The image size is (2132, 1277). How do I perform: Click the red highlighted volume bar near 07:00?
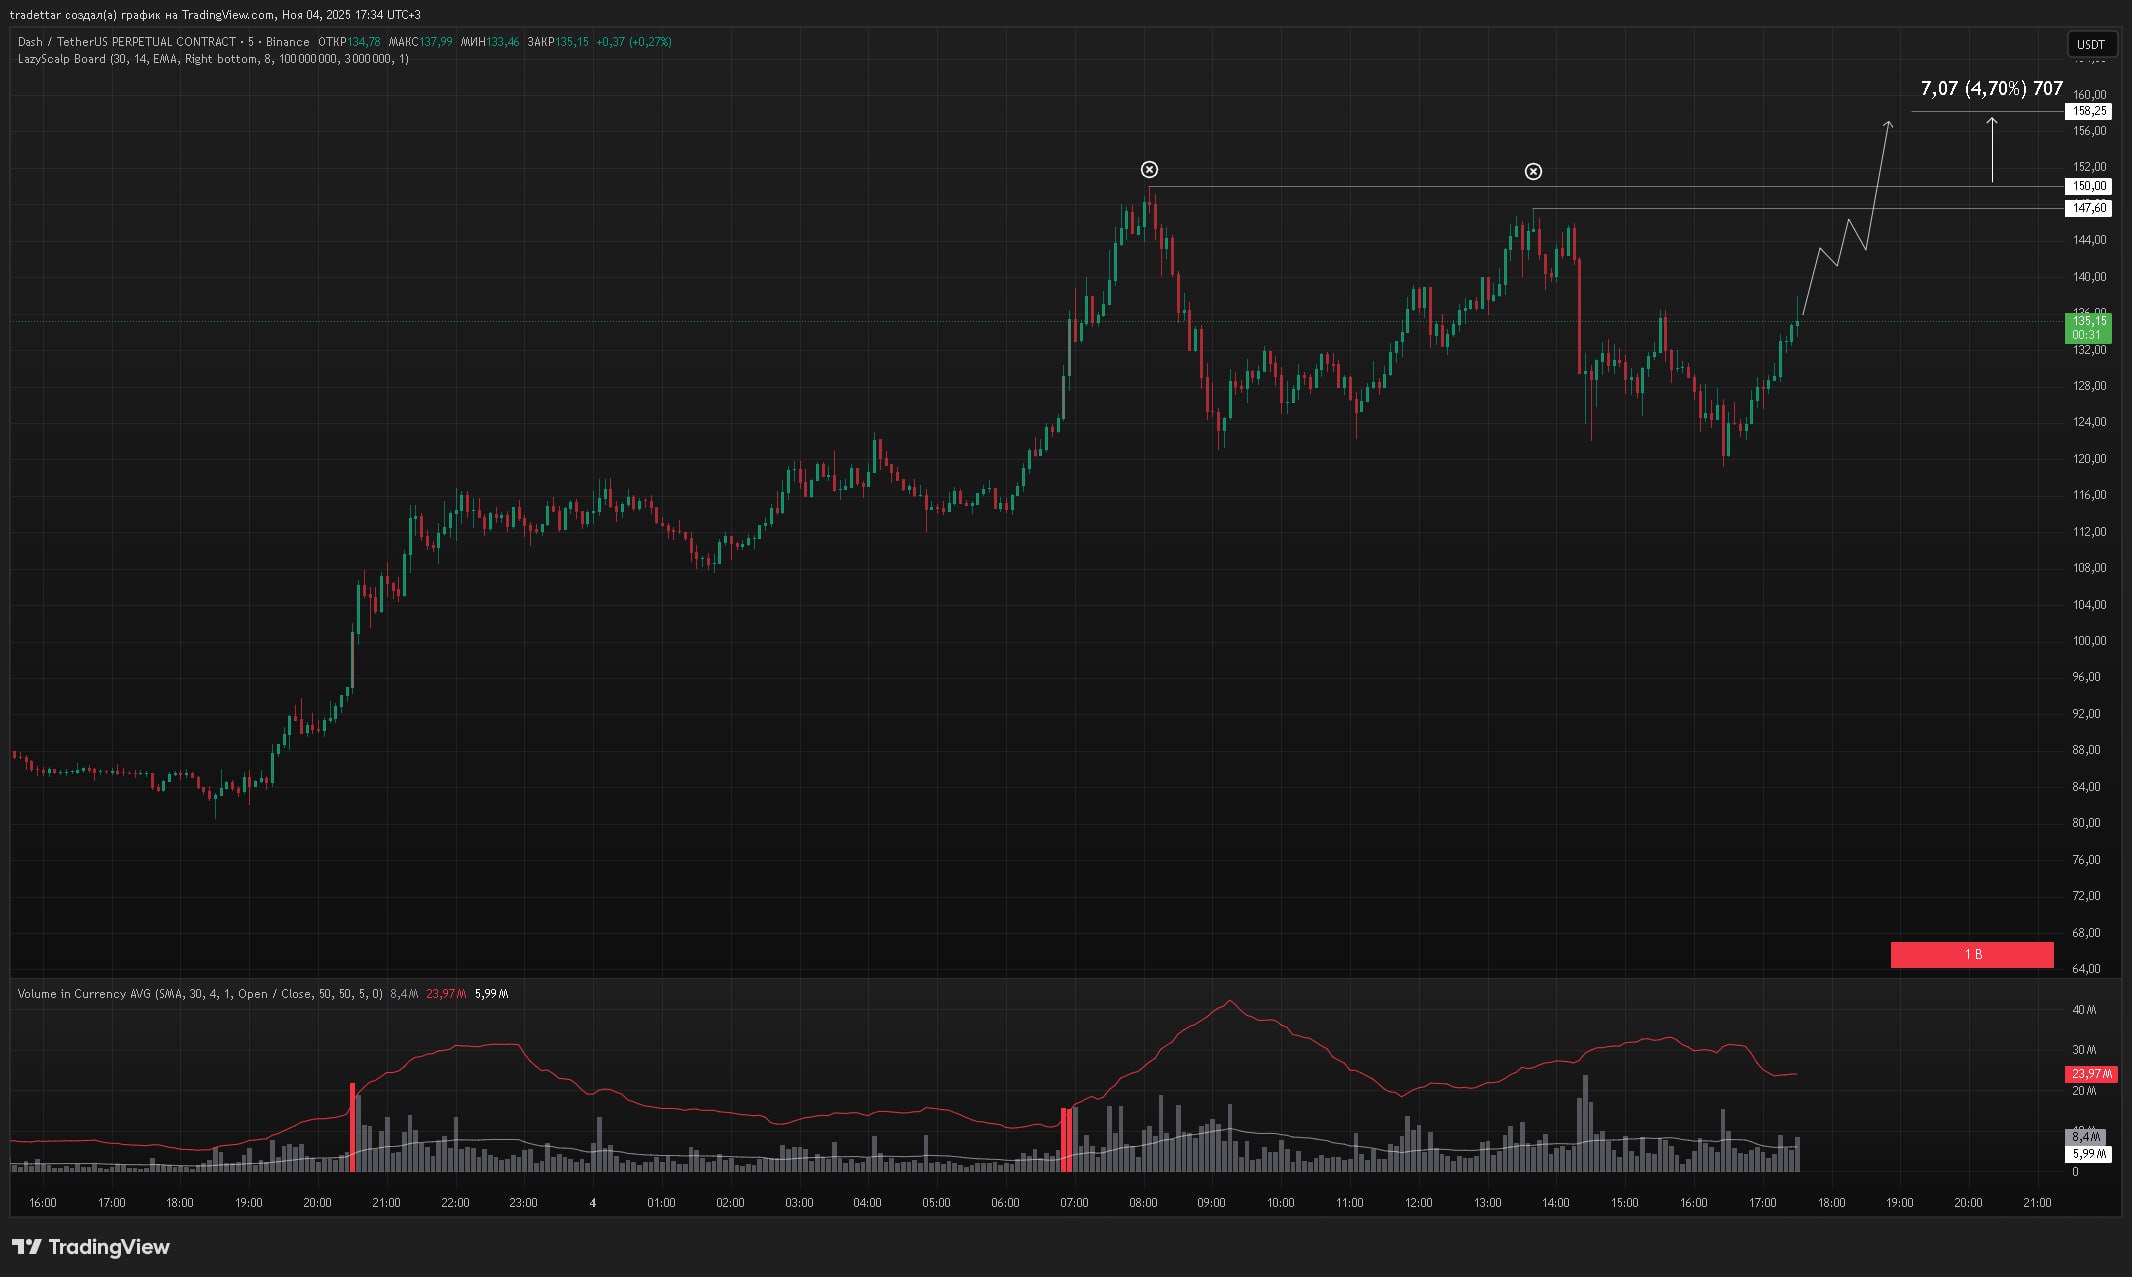(x=1066, y=1138)
